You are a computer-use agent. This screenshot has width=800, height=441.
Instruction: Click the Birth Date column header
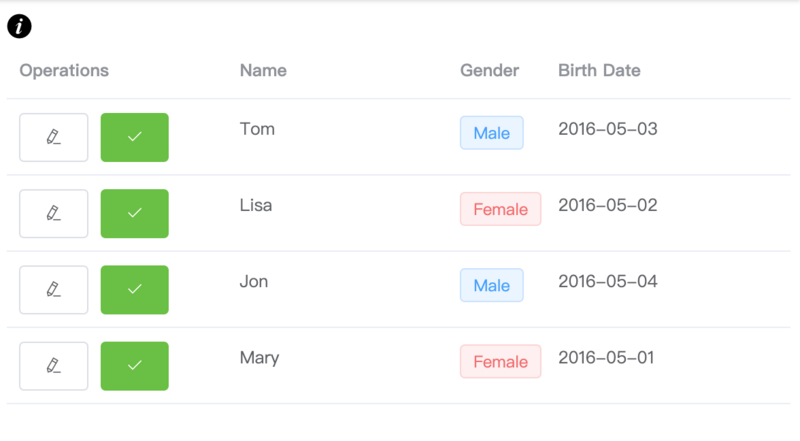pyautogui.click(x=599, y=71)
